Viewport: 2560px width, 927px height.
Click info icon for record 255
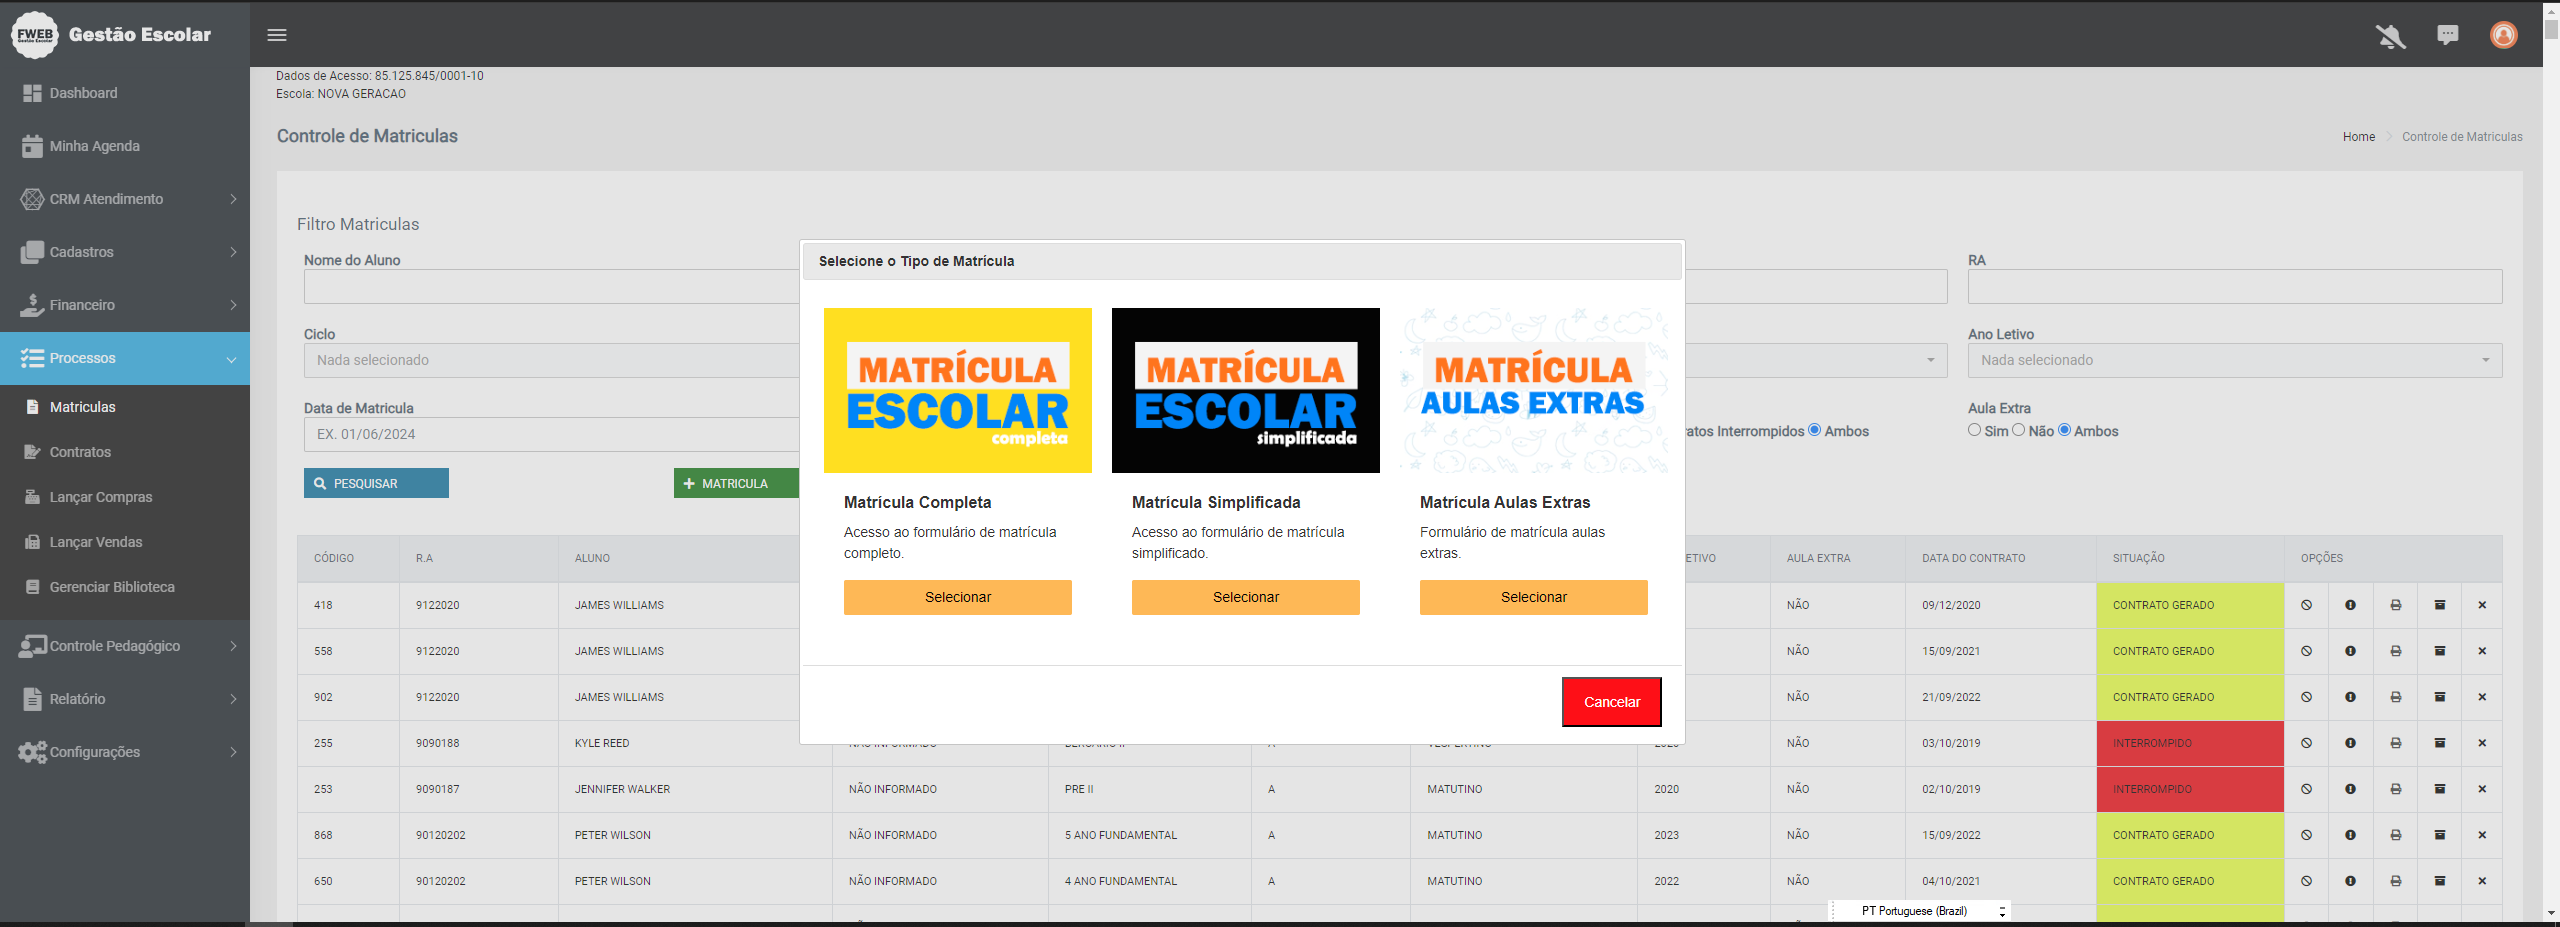(2350, 743)
